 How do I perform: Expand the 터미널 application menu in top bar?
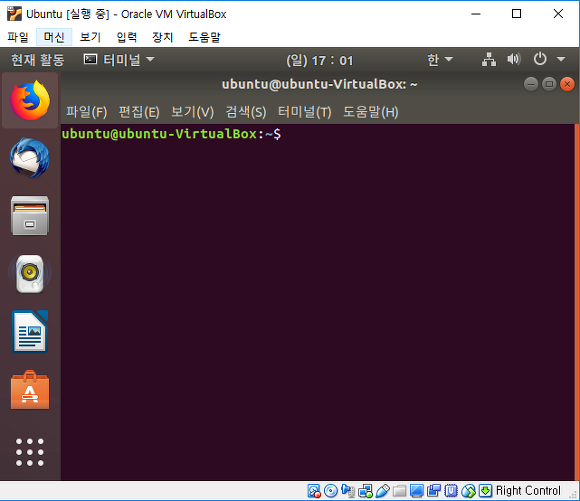119,60
